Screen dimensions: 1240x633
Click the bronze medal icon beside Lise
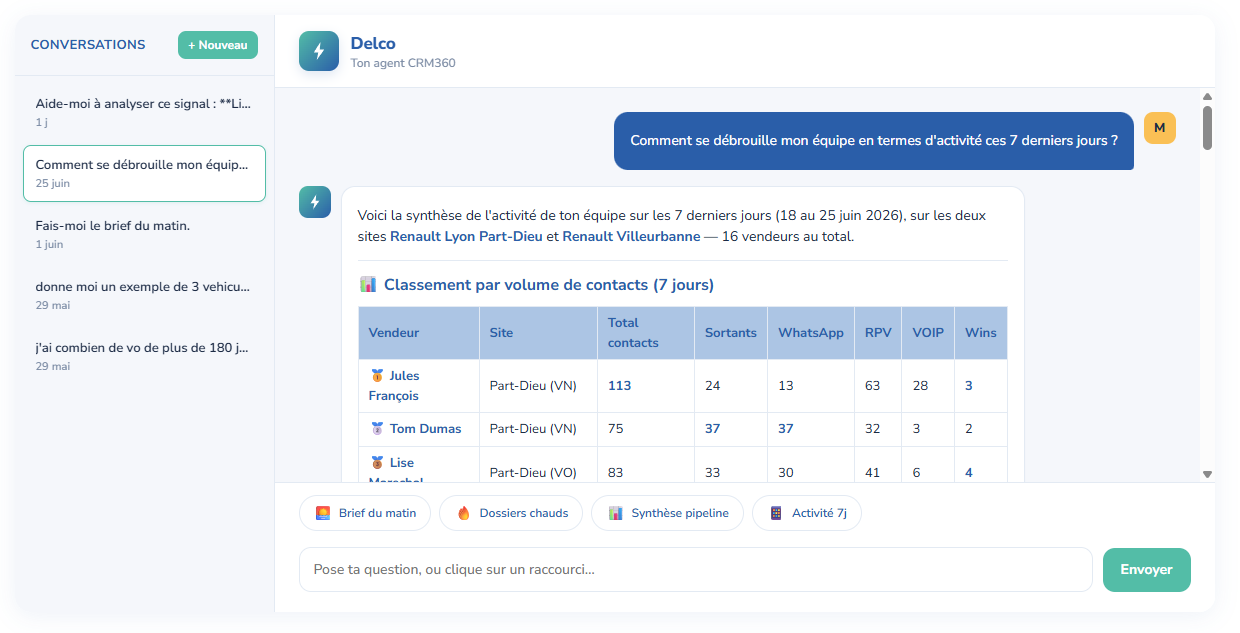click(x=377, y=463)
